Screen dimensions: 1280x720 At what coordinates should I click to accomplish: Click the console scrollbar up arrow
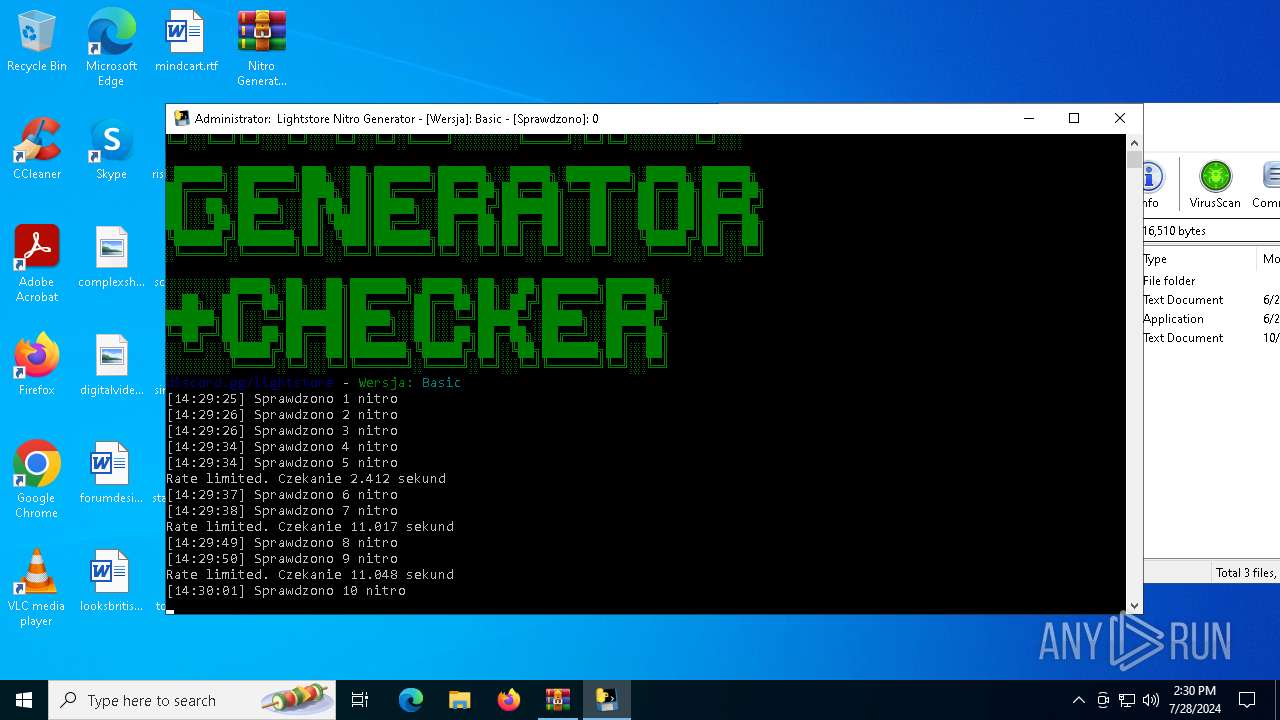click(1134, 143)
